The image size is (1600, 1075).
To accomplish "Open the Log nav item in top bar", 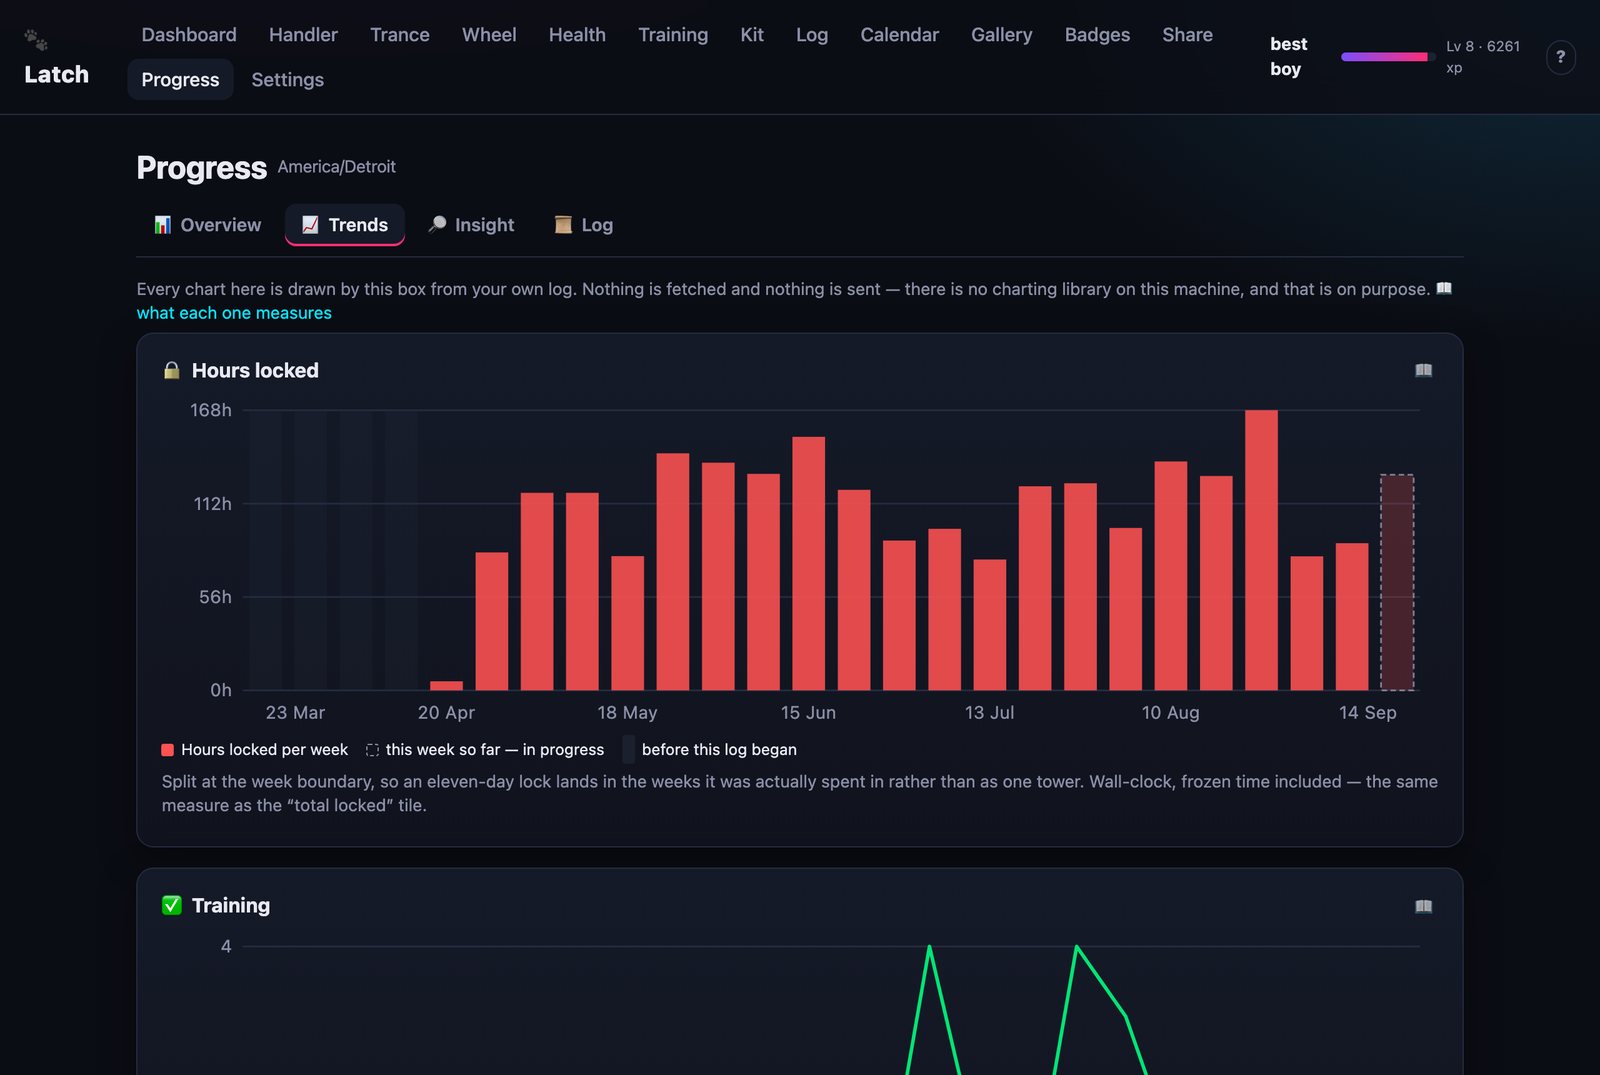I will (x=812, y=35).
